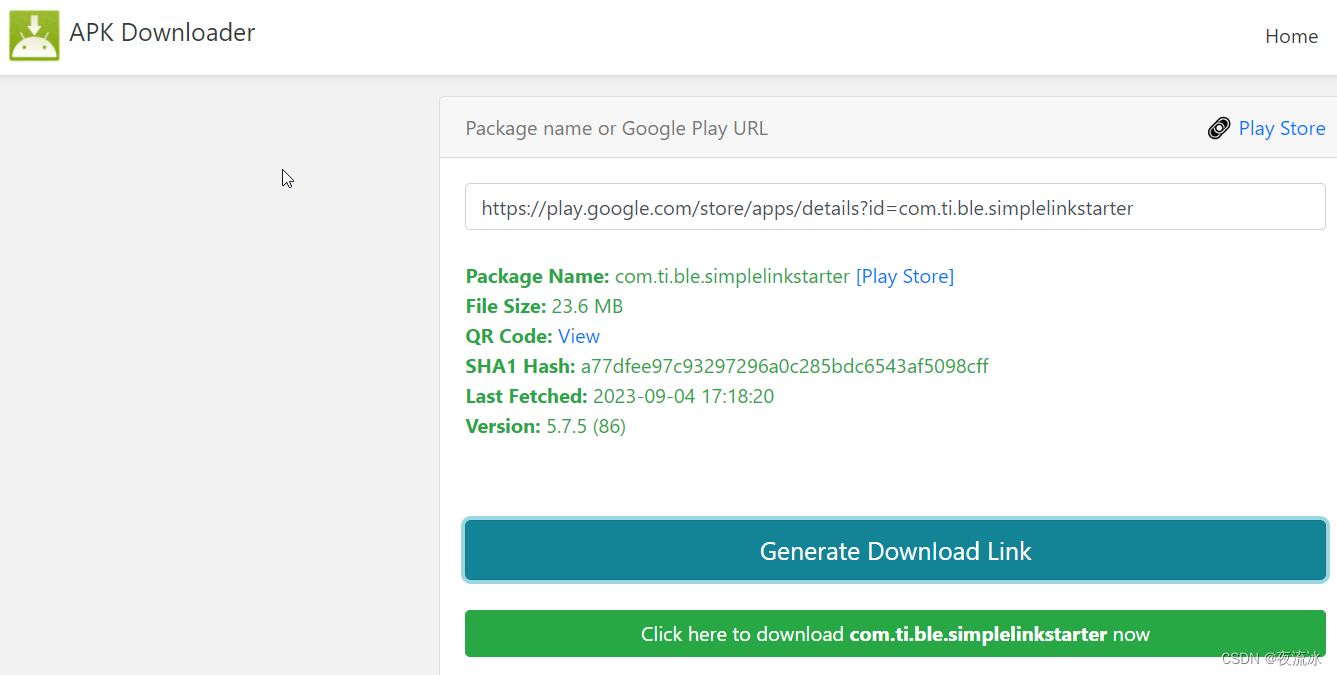This screenshot has width=1337, height=675.
Task: Open the Play Store link in panel header
Action: click(1281, 128)
